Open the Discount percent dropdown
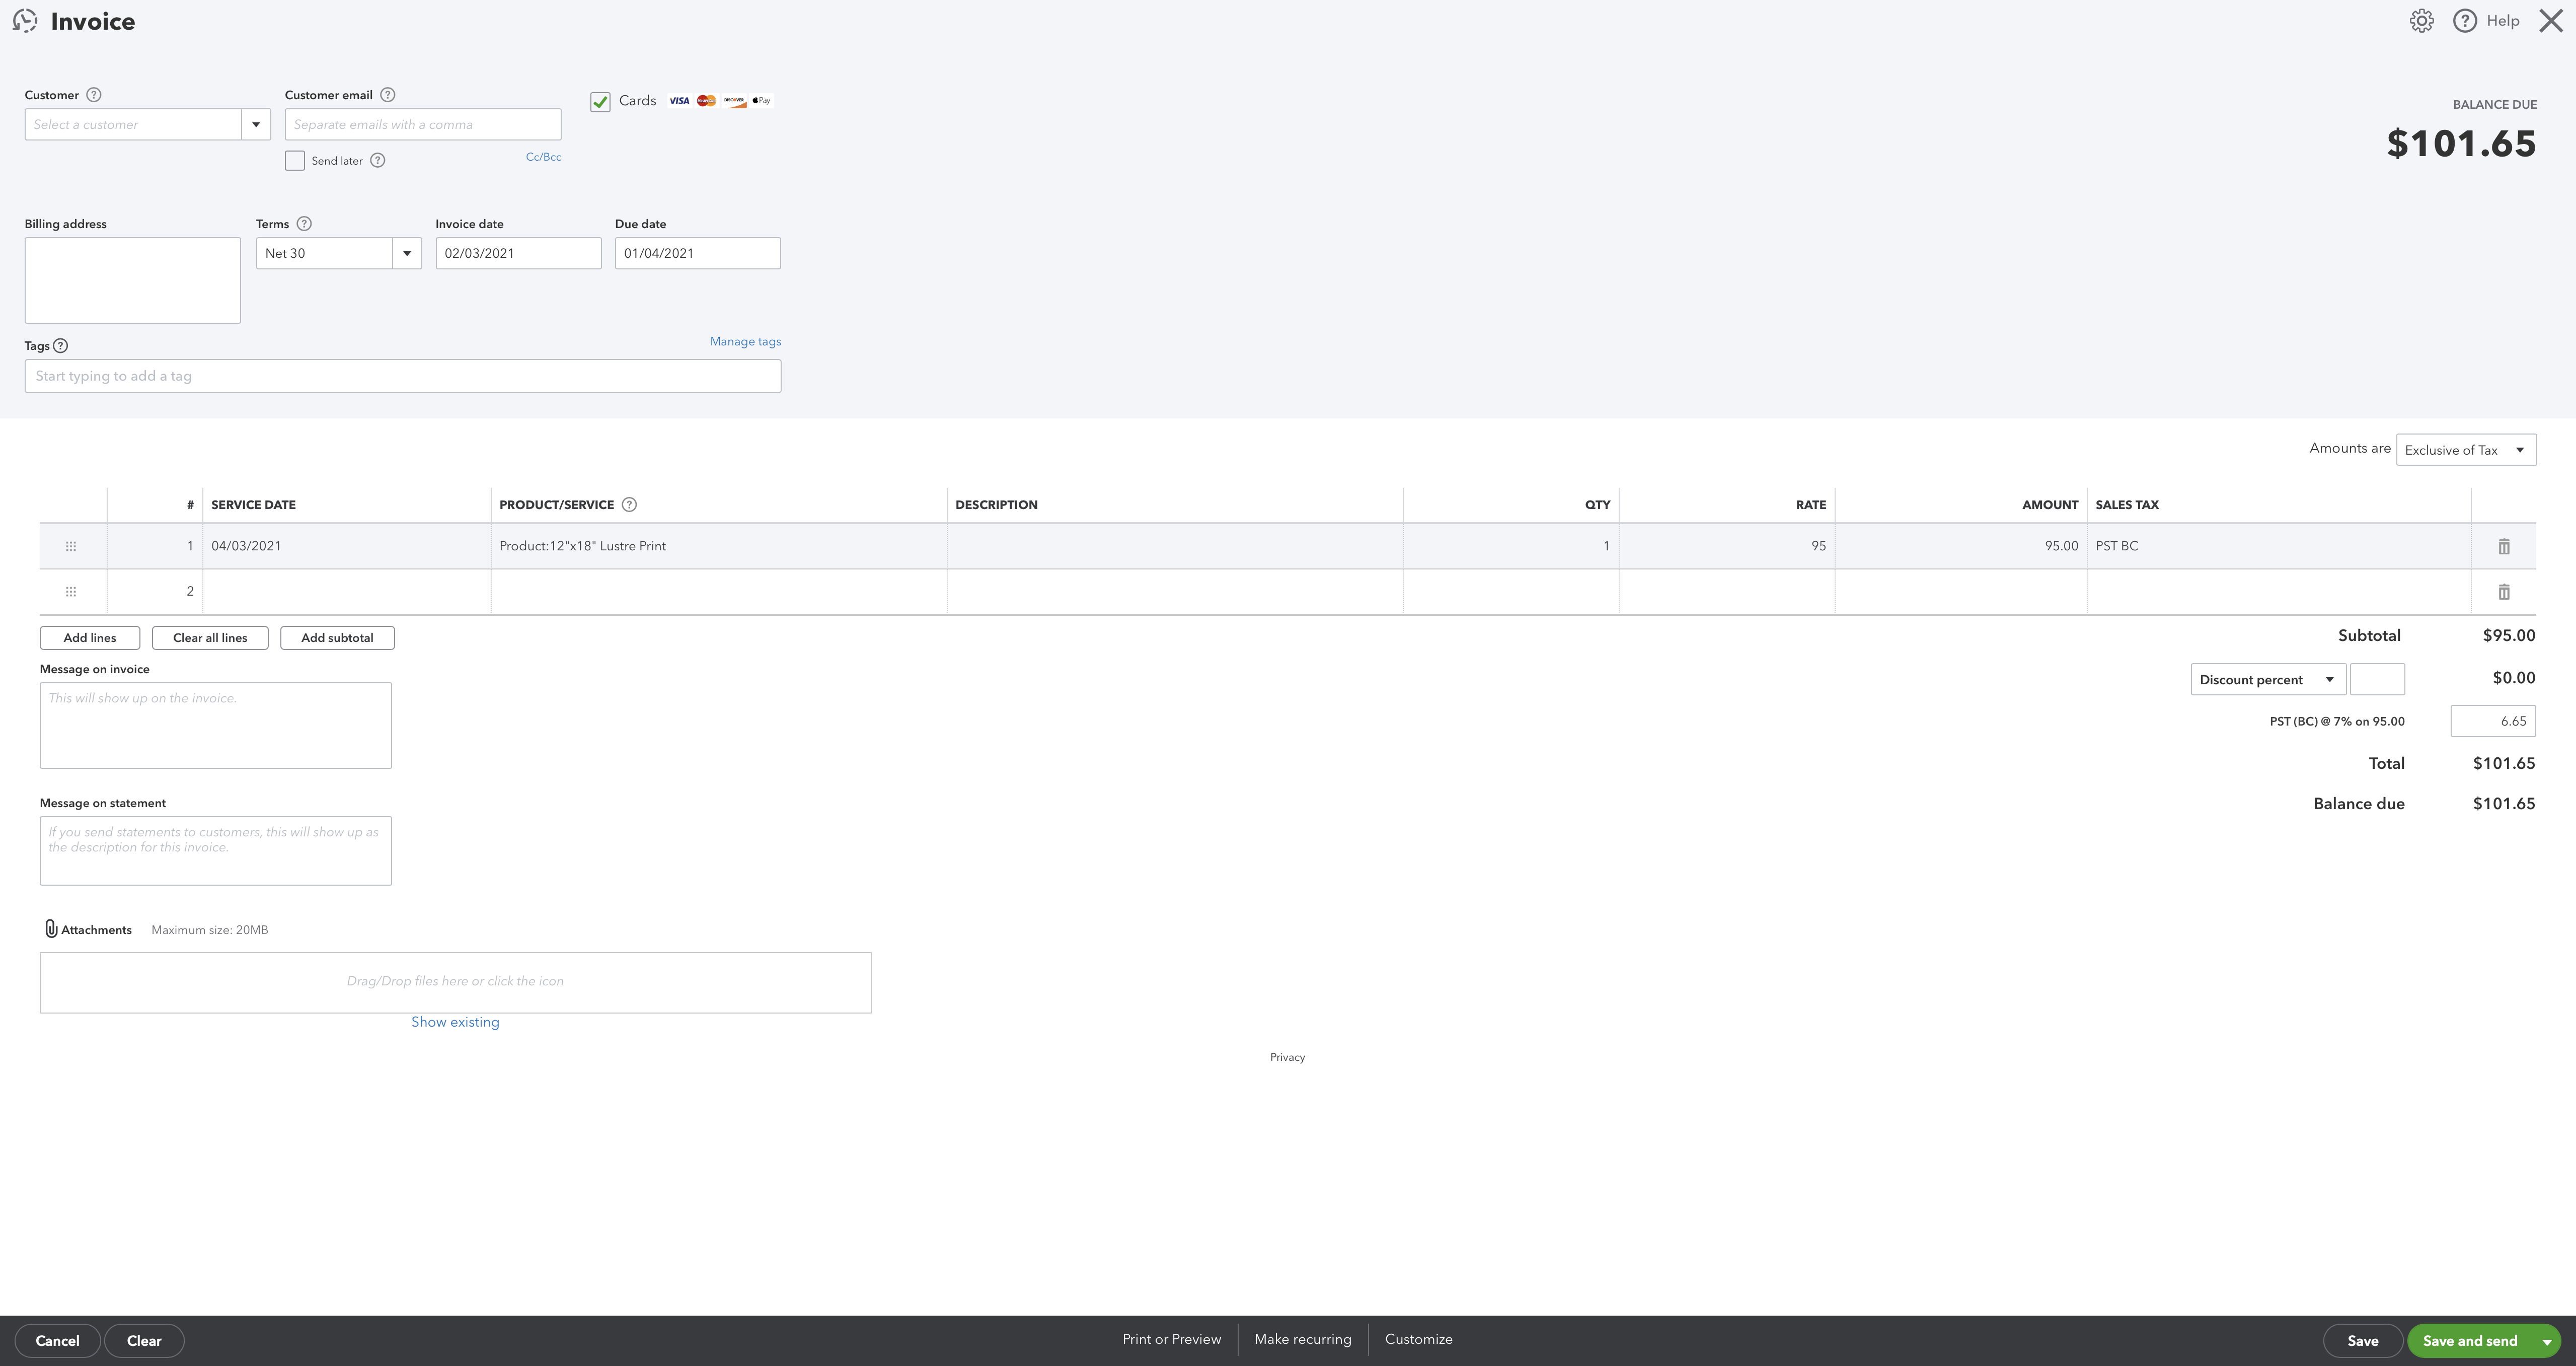Viewport: 2576px width, 1366px height. click(2267, 680)
